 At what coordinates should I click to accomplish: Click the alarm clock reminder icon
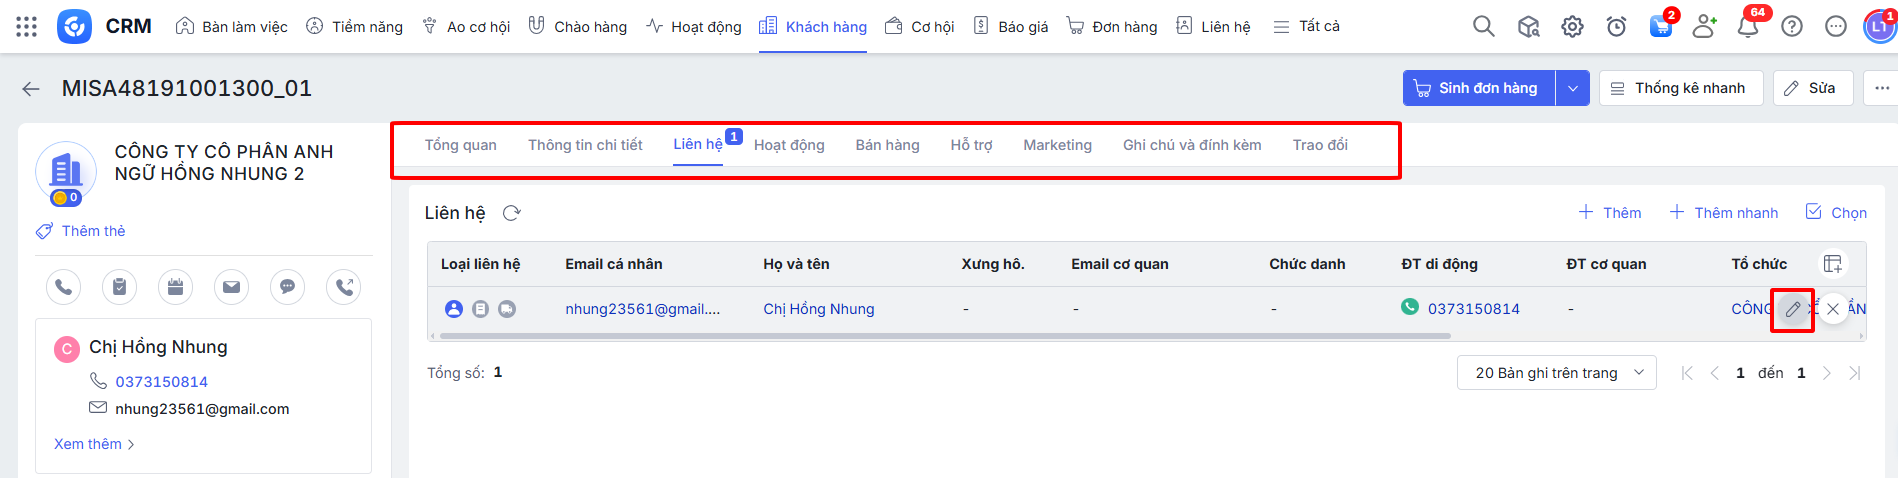[1616, 27]
